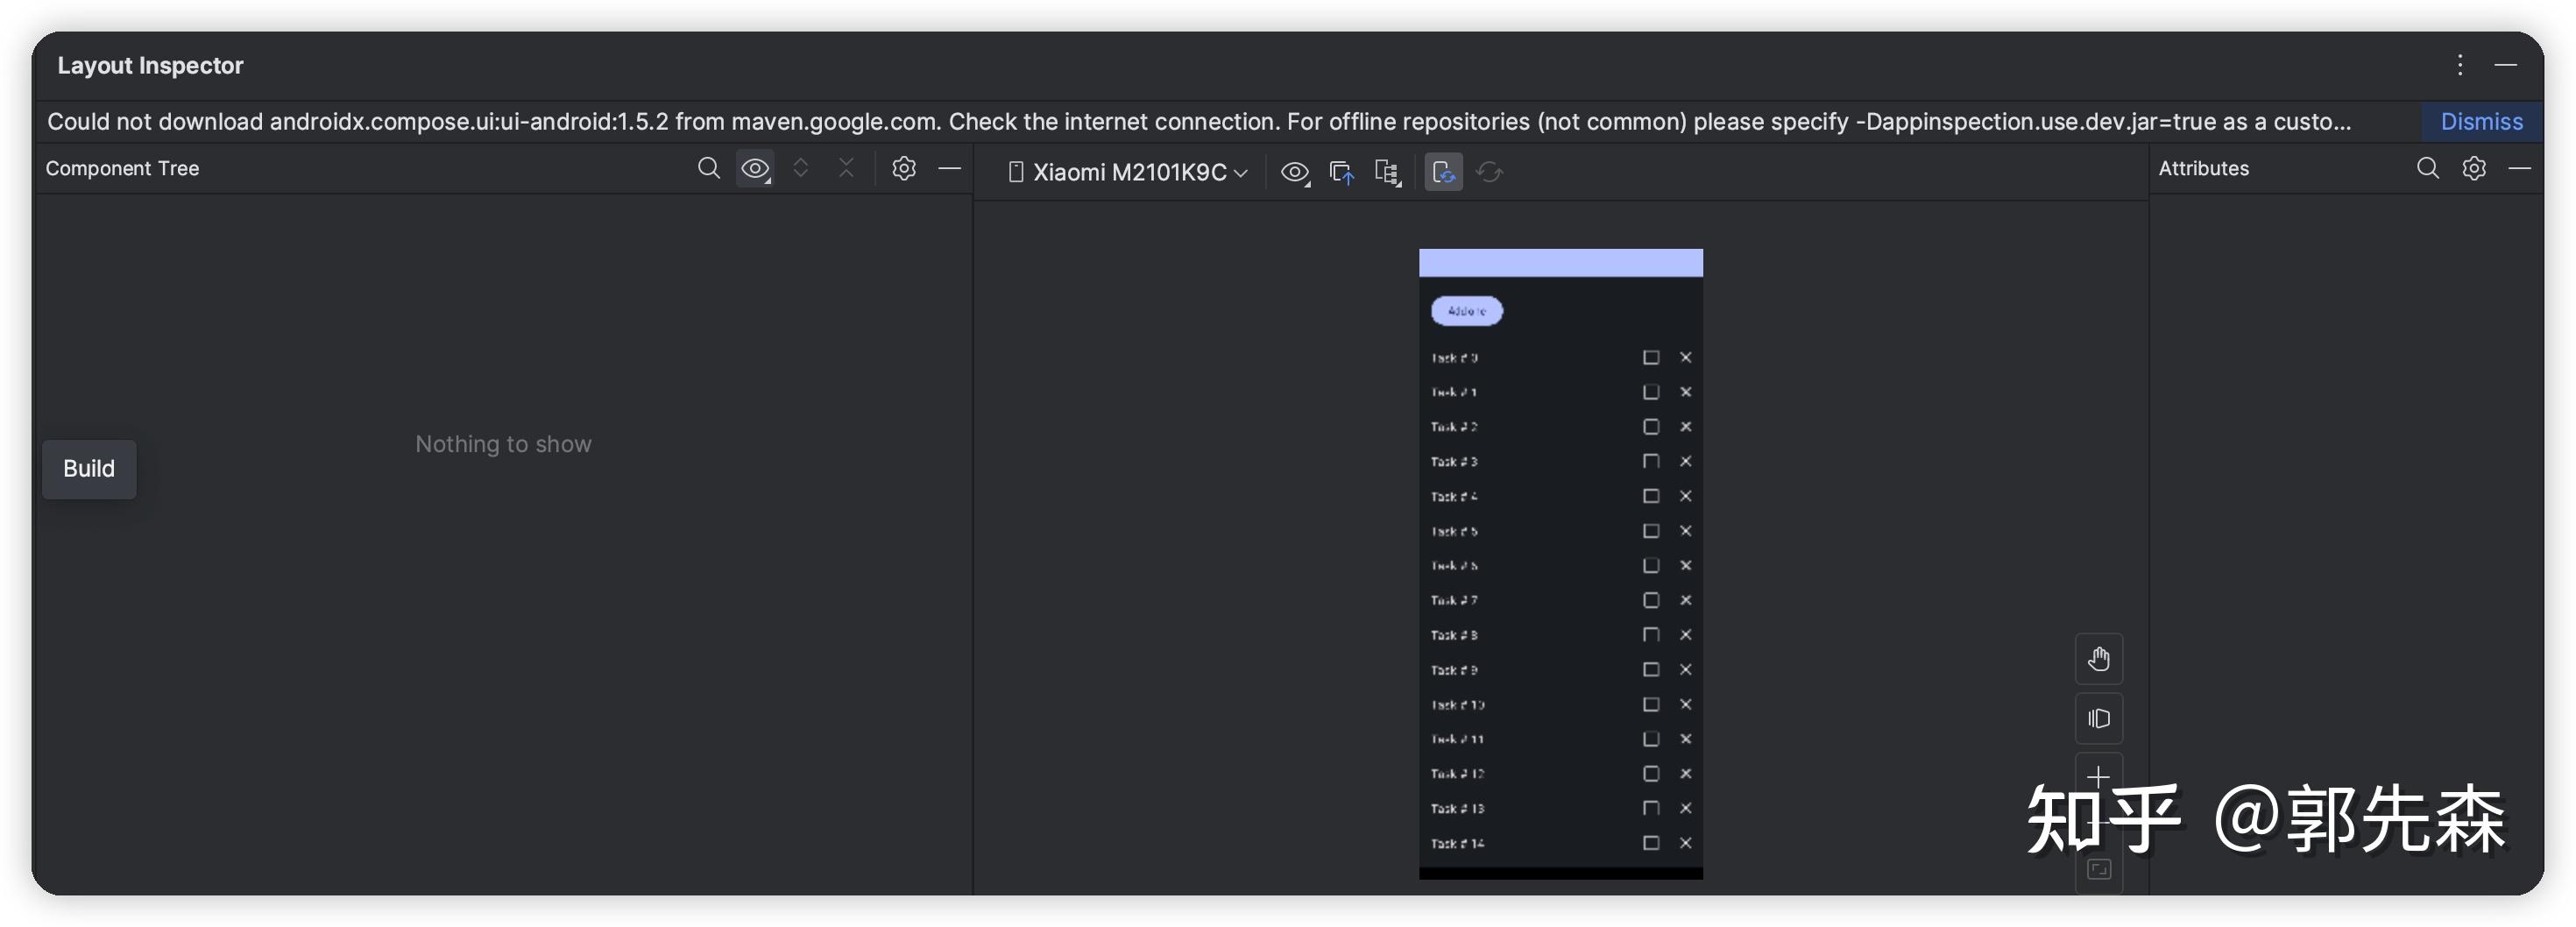Click the Load Overlay icon
Screen dimensions: 2576x927
pyautogui.click(x=1342, y=172)
